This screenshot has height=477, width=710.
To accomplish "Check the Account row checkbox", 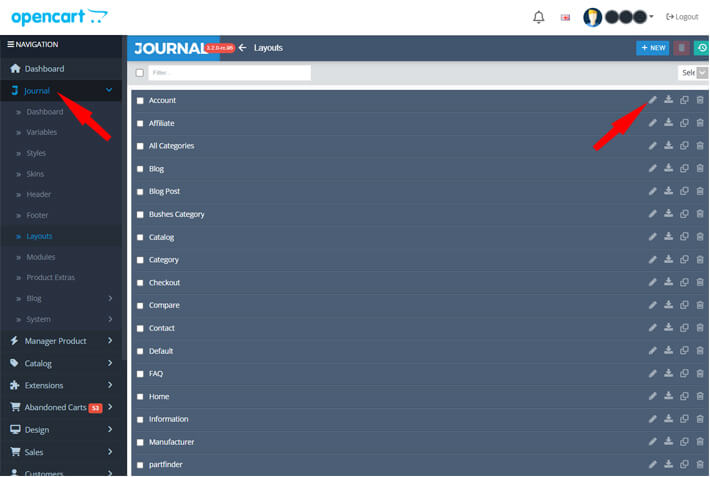I will 140,101.
